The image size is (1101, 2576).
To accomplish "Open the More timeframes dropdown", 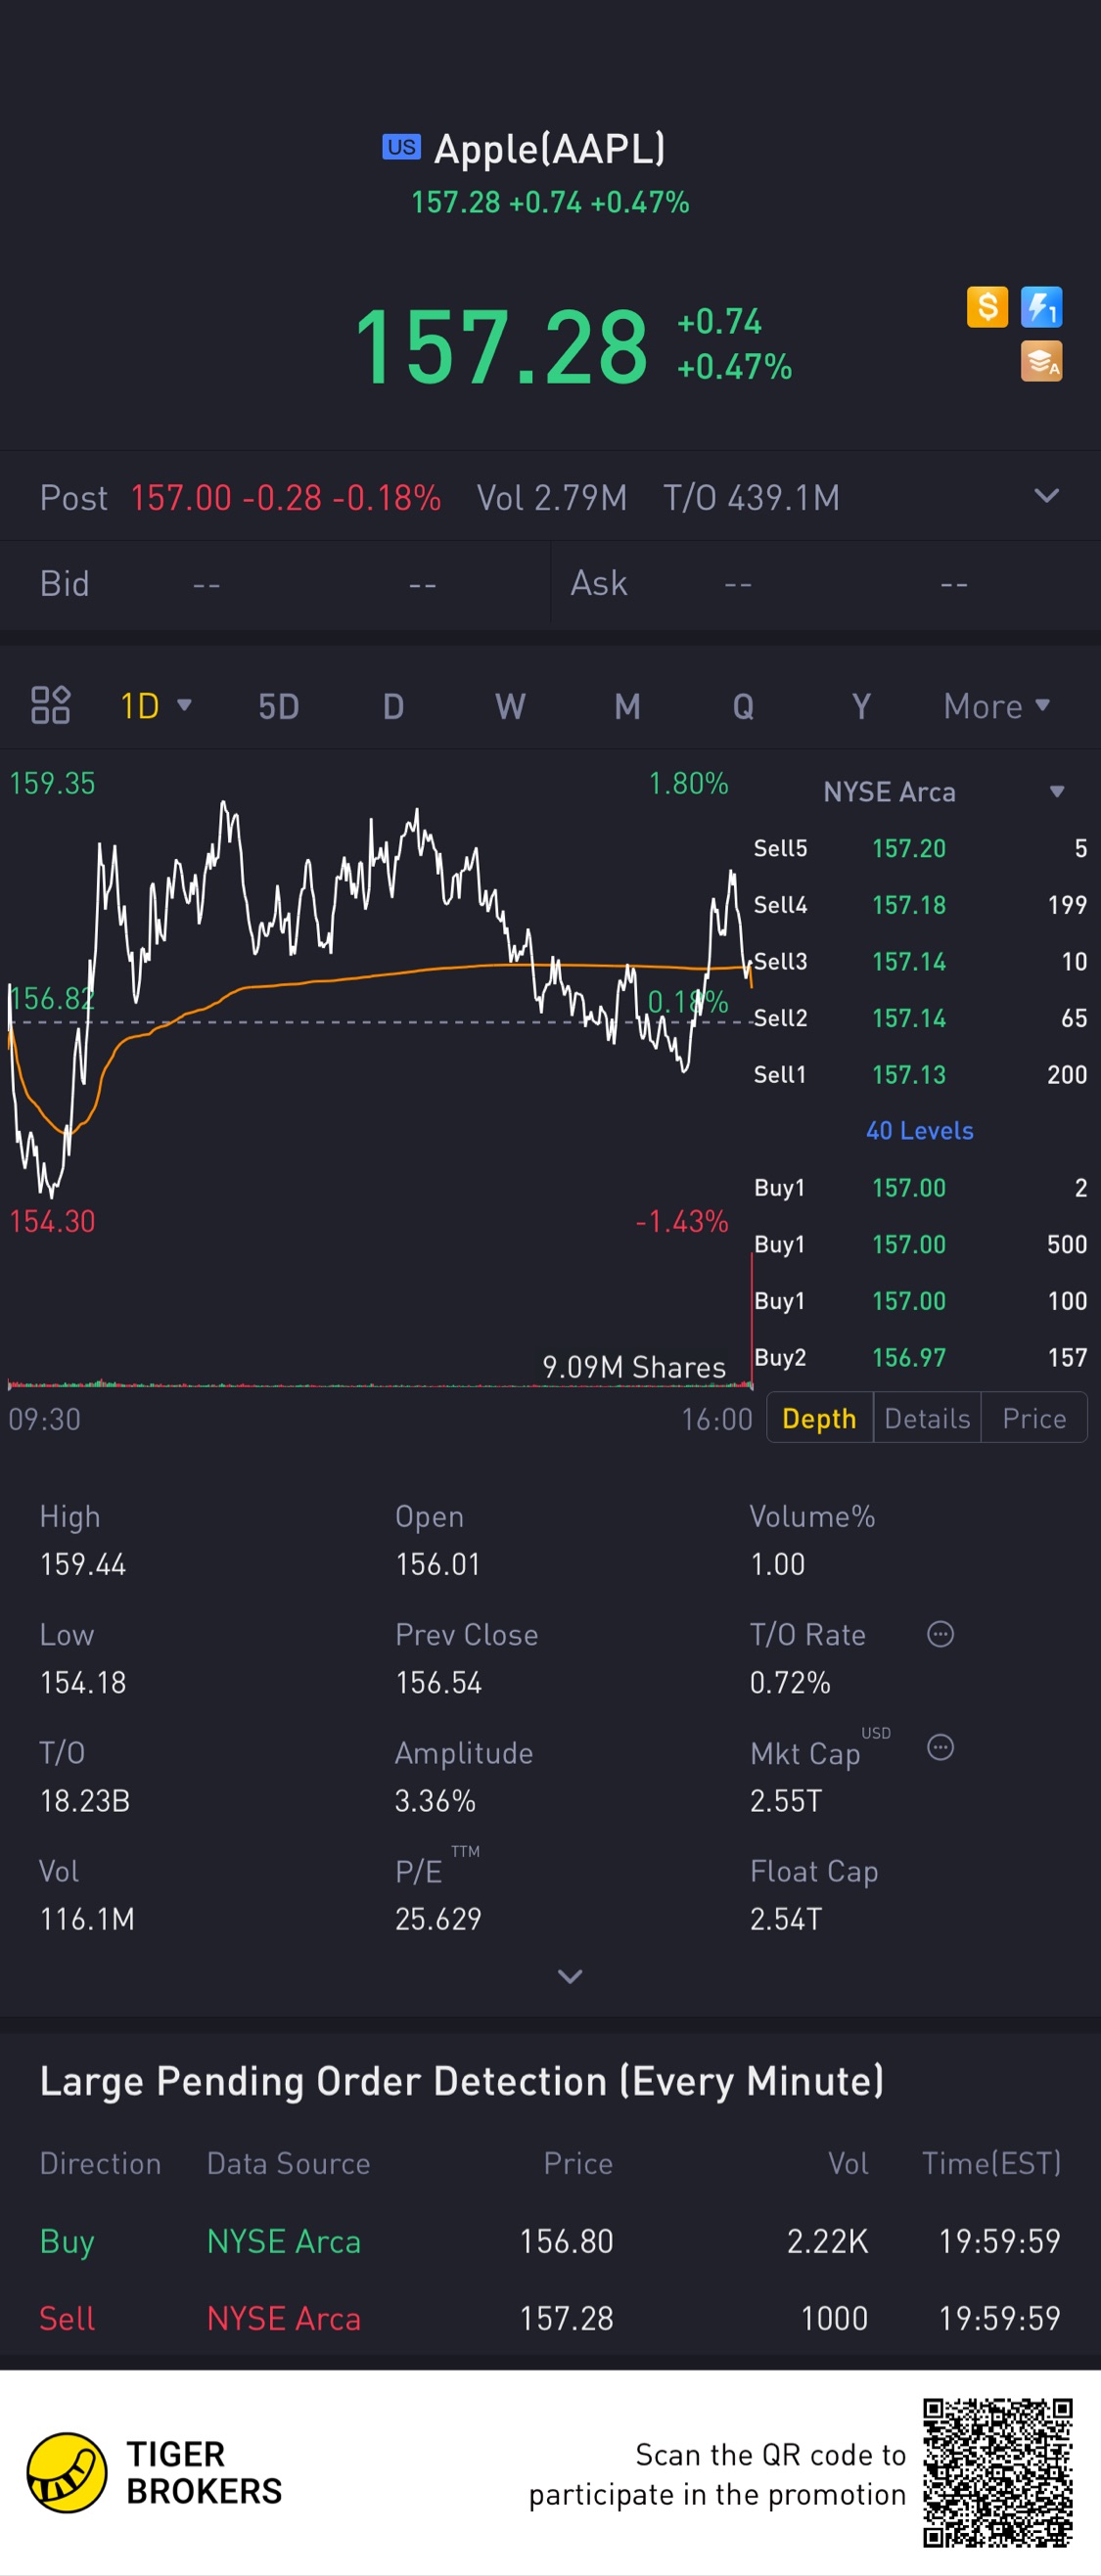I will click(996, 706).
